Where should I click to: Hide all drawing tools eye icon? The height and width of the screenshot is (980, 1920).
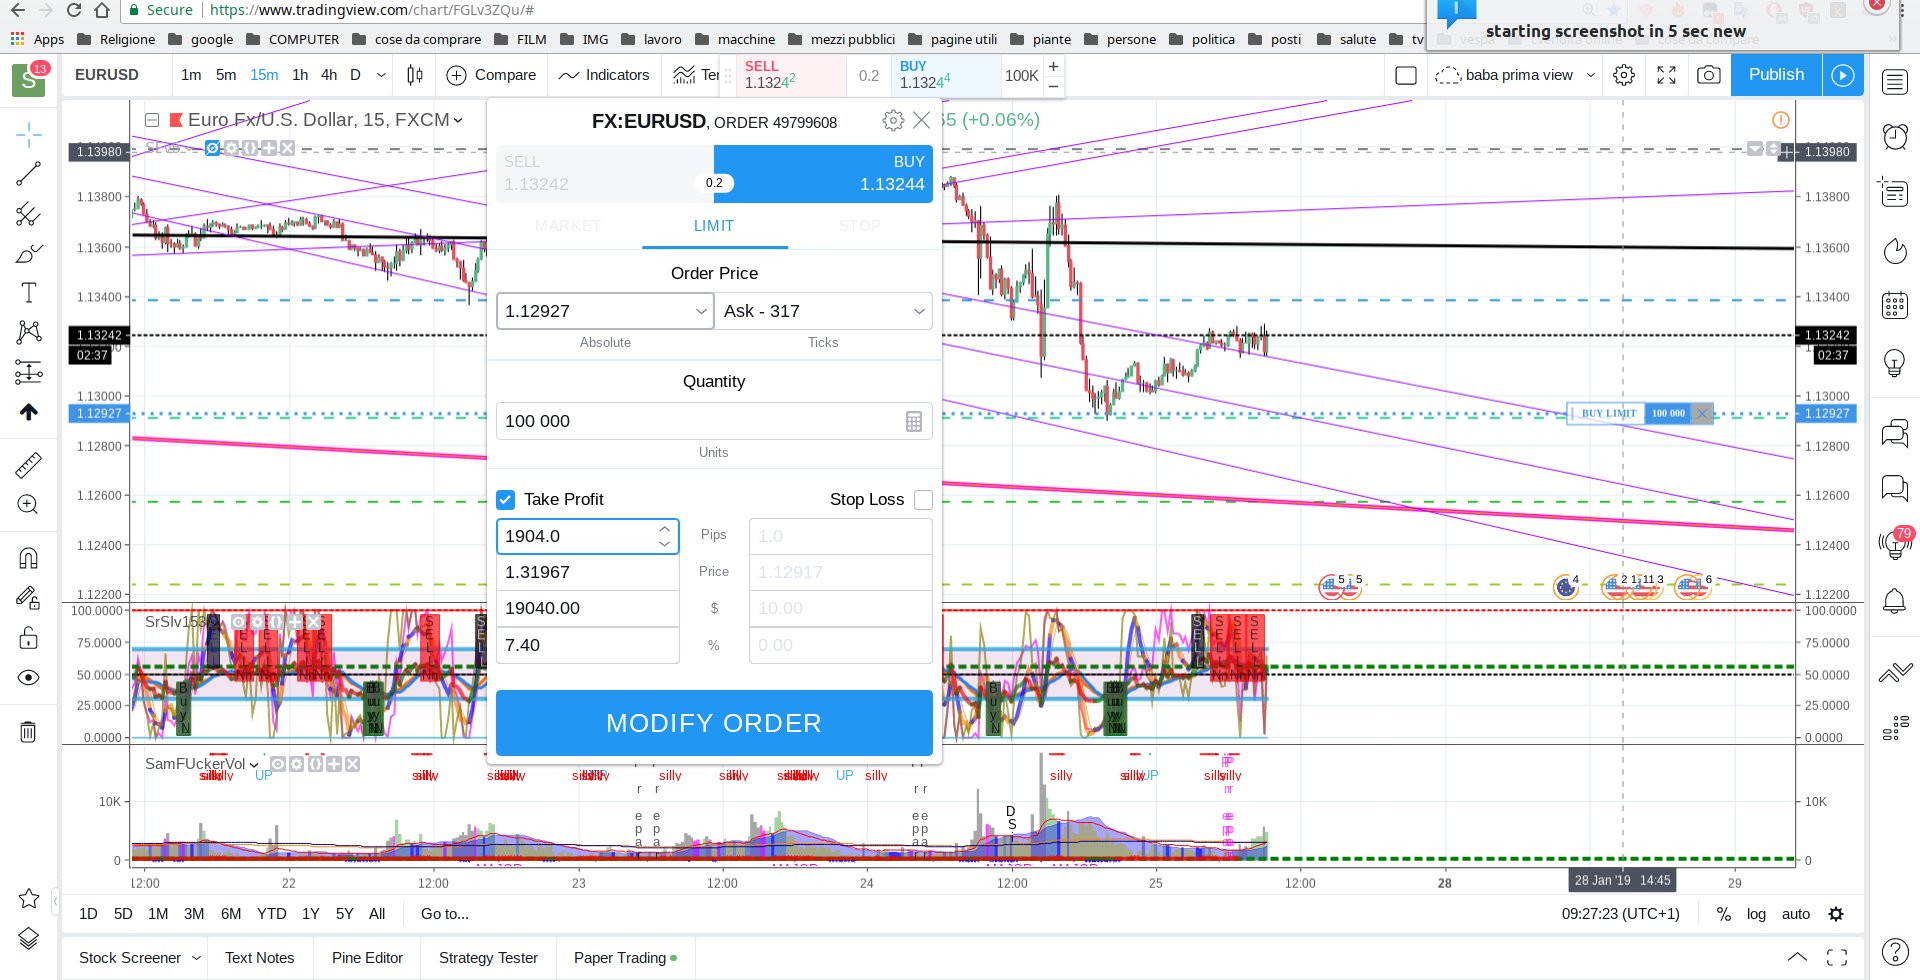click(28, 678)
